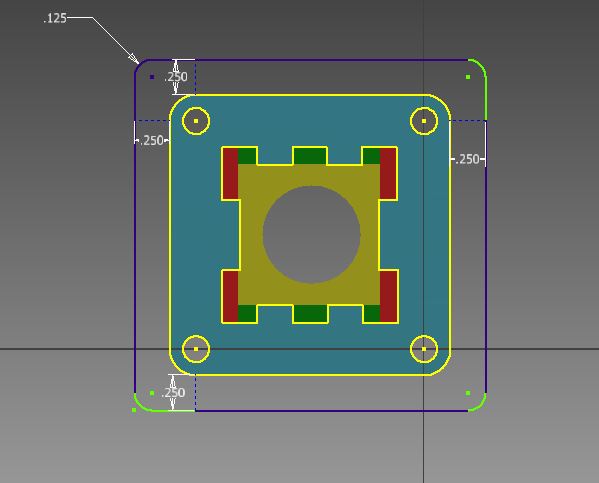599x483 pixels.
Task: Click the purple center point near top-left fillet
Action: pyautogui.click(x=152, y=77)
